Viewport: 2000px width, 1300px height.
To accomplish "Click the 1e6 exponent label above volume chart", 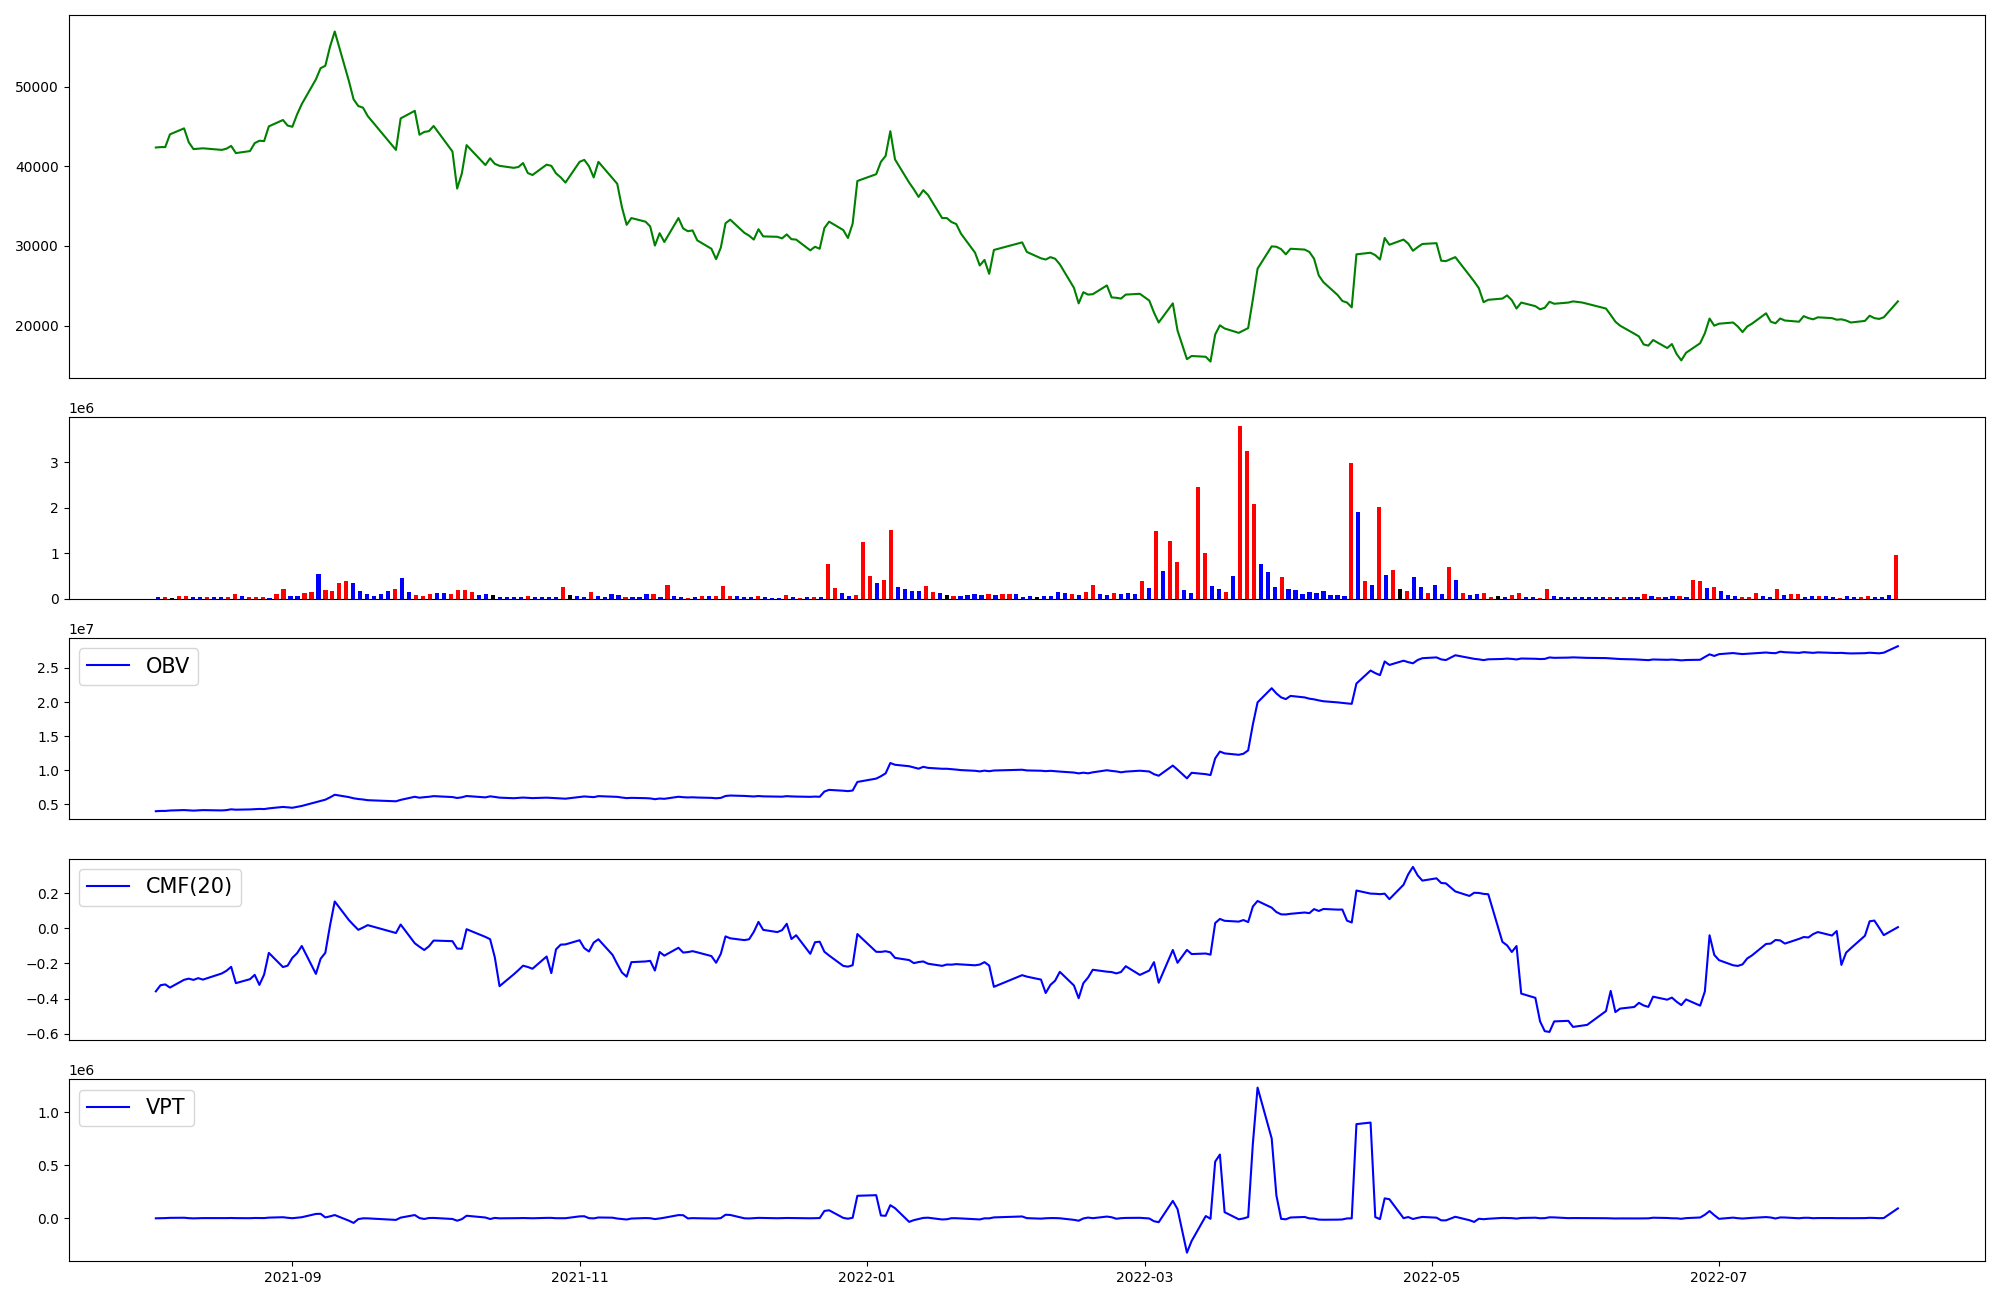I will 81,408.
